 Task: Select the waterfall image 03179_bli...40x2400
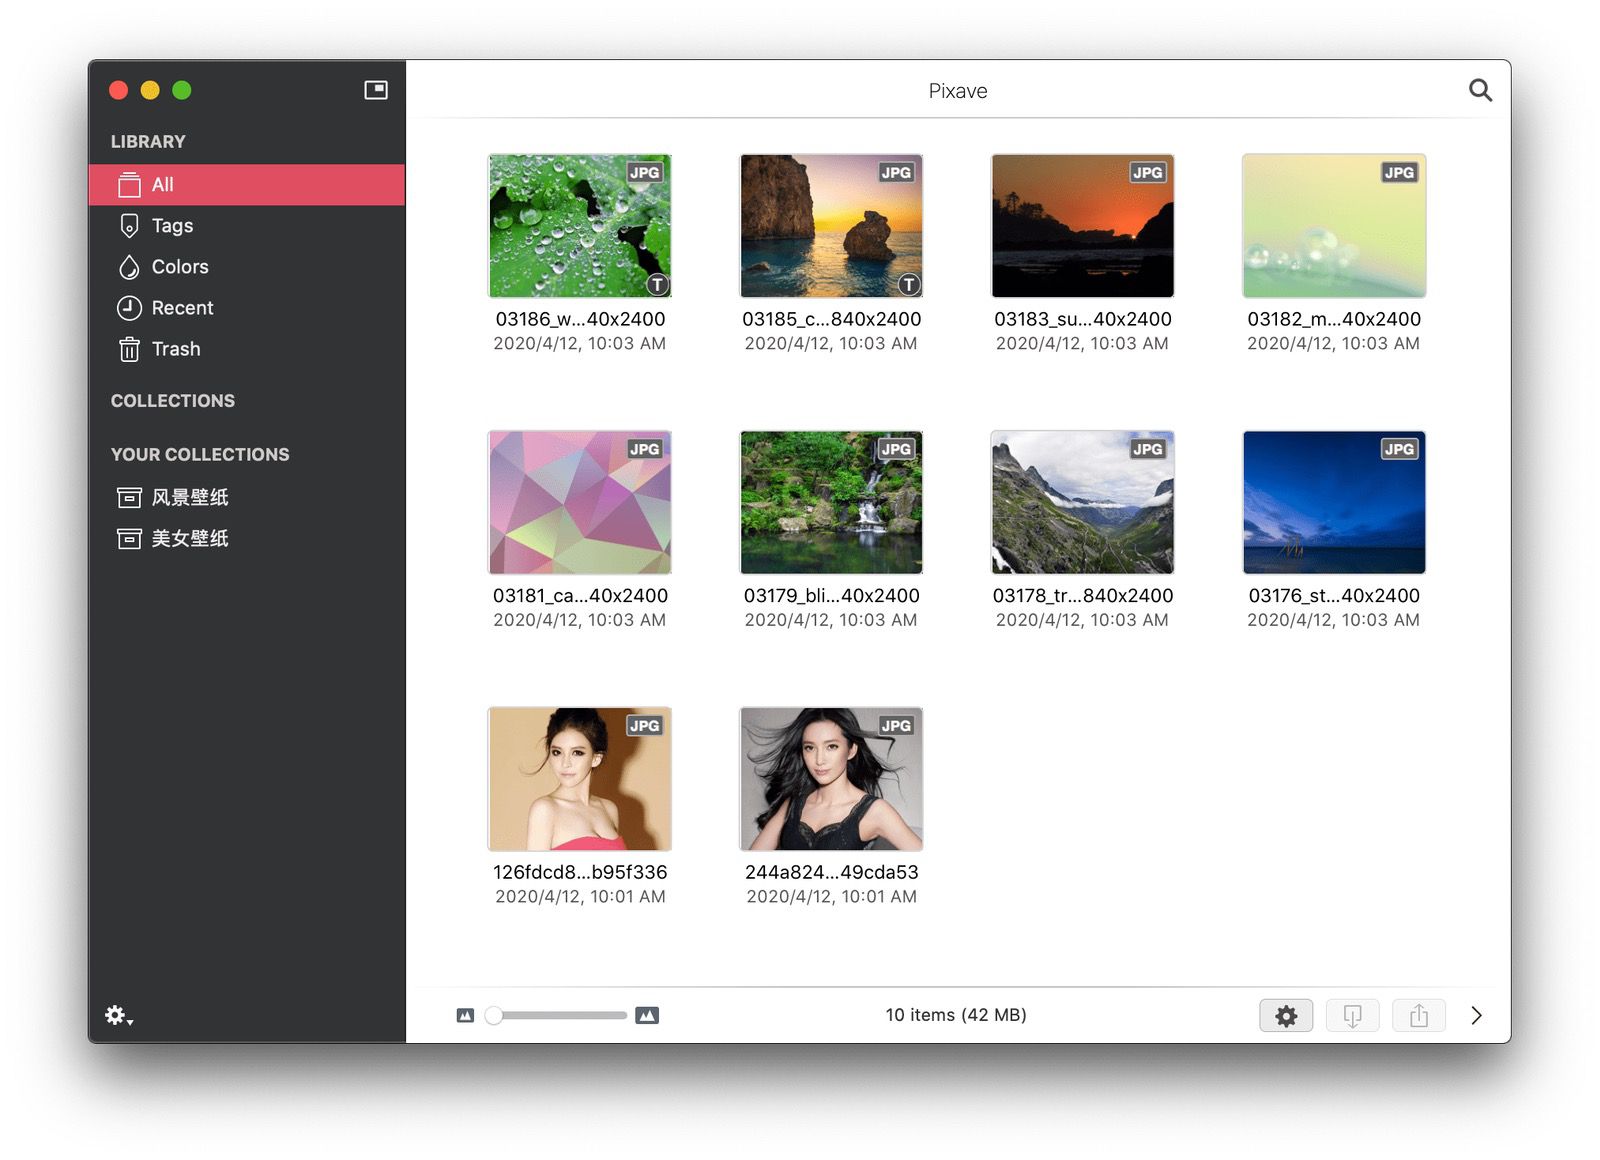tap(831, 502)
